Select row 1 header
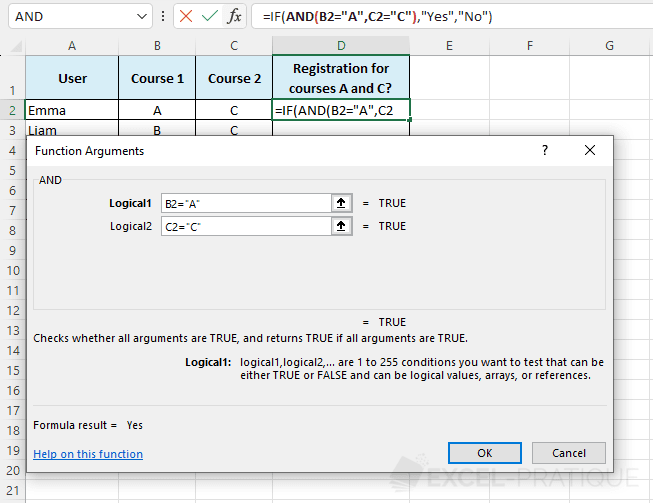The height and width of the screenshot is (503, 653). pyautogui.click(x=12, y=77)
